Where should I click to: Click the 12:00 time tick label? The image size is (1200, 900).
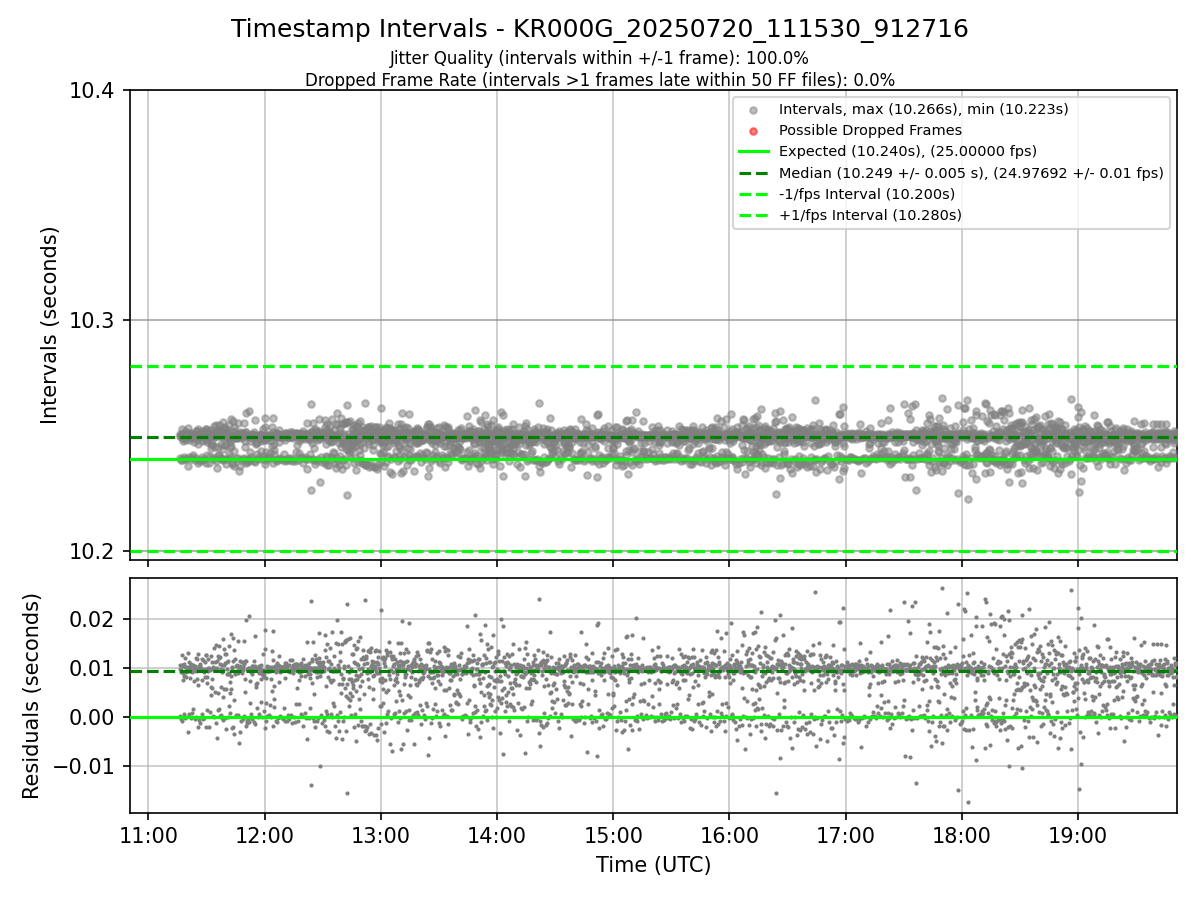pos(264,834)
